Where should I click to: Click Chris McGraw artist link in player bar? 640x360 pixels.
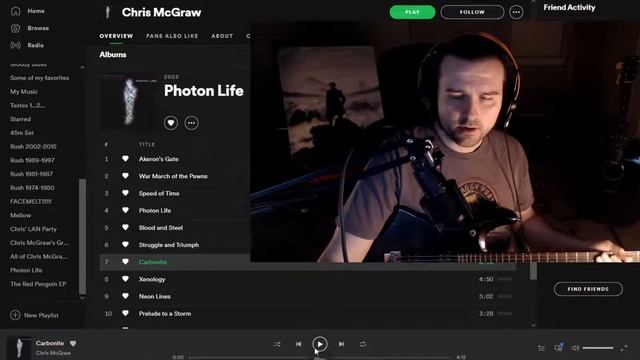(x=53, y=353)
